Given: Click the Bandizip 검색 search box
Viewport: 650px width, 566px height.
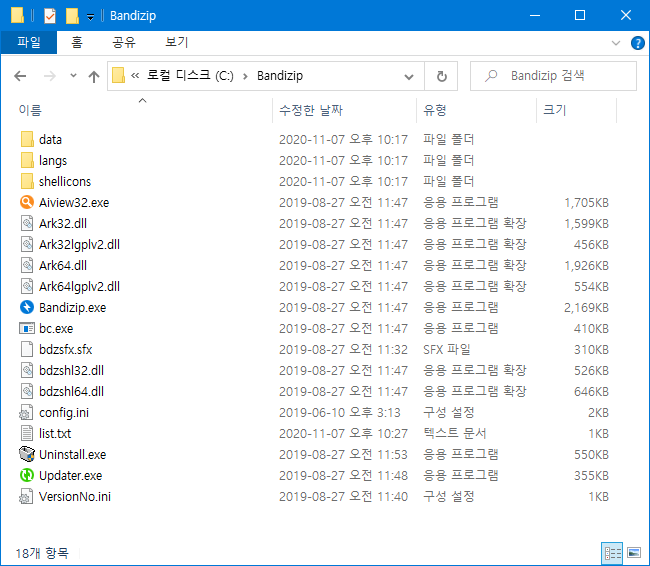Looking at the screenshot, I should pos(553,76).
